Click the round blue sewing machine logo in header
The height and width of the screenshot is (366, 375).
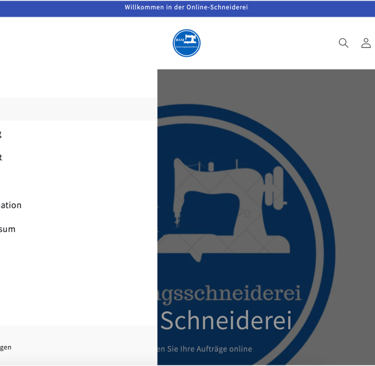pos(187,43)
